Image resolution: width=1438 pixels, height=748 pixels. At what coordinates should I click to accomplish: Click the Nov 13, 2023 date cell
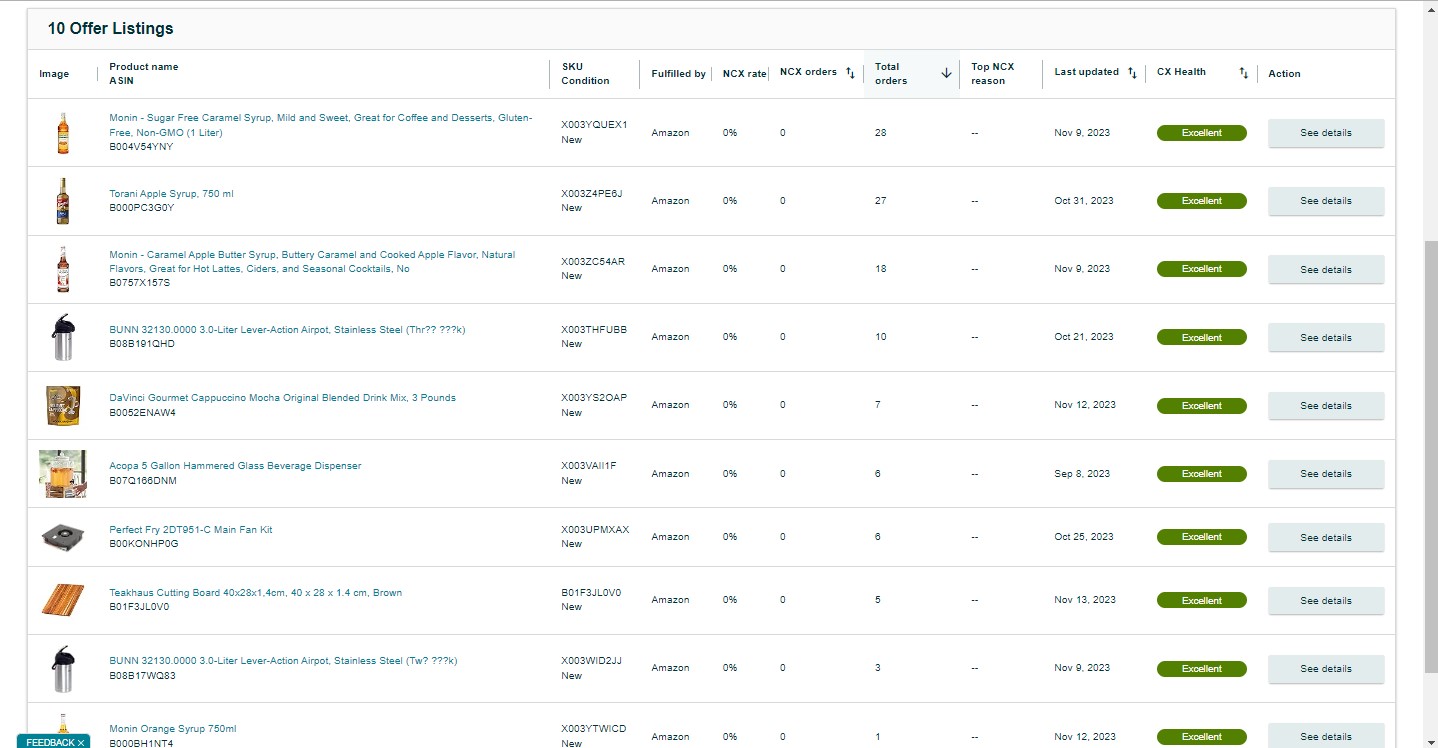1085,600
